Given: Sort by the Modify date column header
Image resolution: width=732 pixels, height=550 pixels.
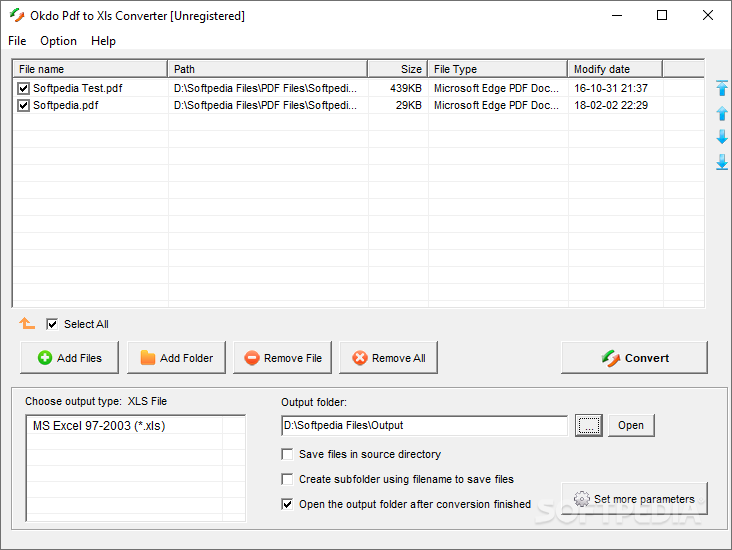Looking at the screenshot, I should coord(615,69).
